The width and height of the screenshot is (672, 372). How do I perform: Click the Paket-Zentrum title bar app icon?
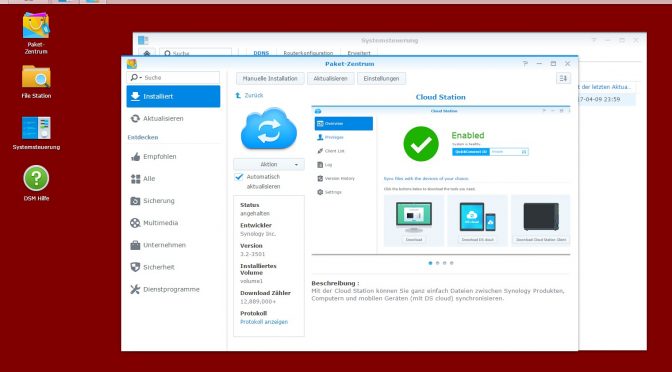click(132, 64)
